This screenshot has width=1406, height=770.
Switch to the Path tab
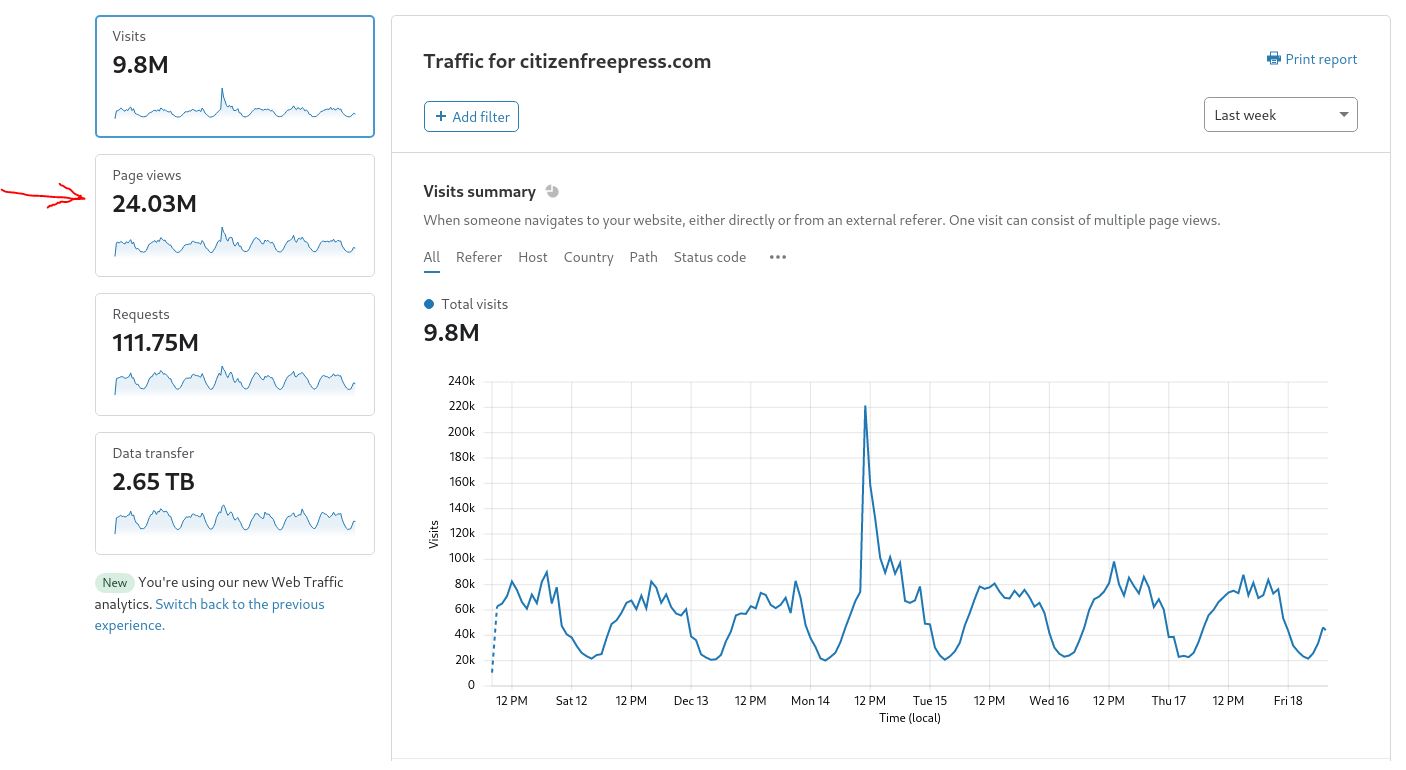coord(644,257)
